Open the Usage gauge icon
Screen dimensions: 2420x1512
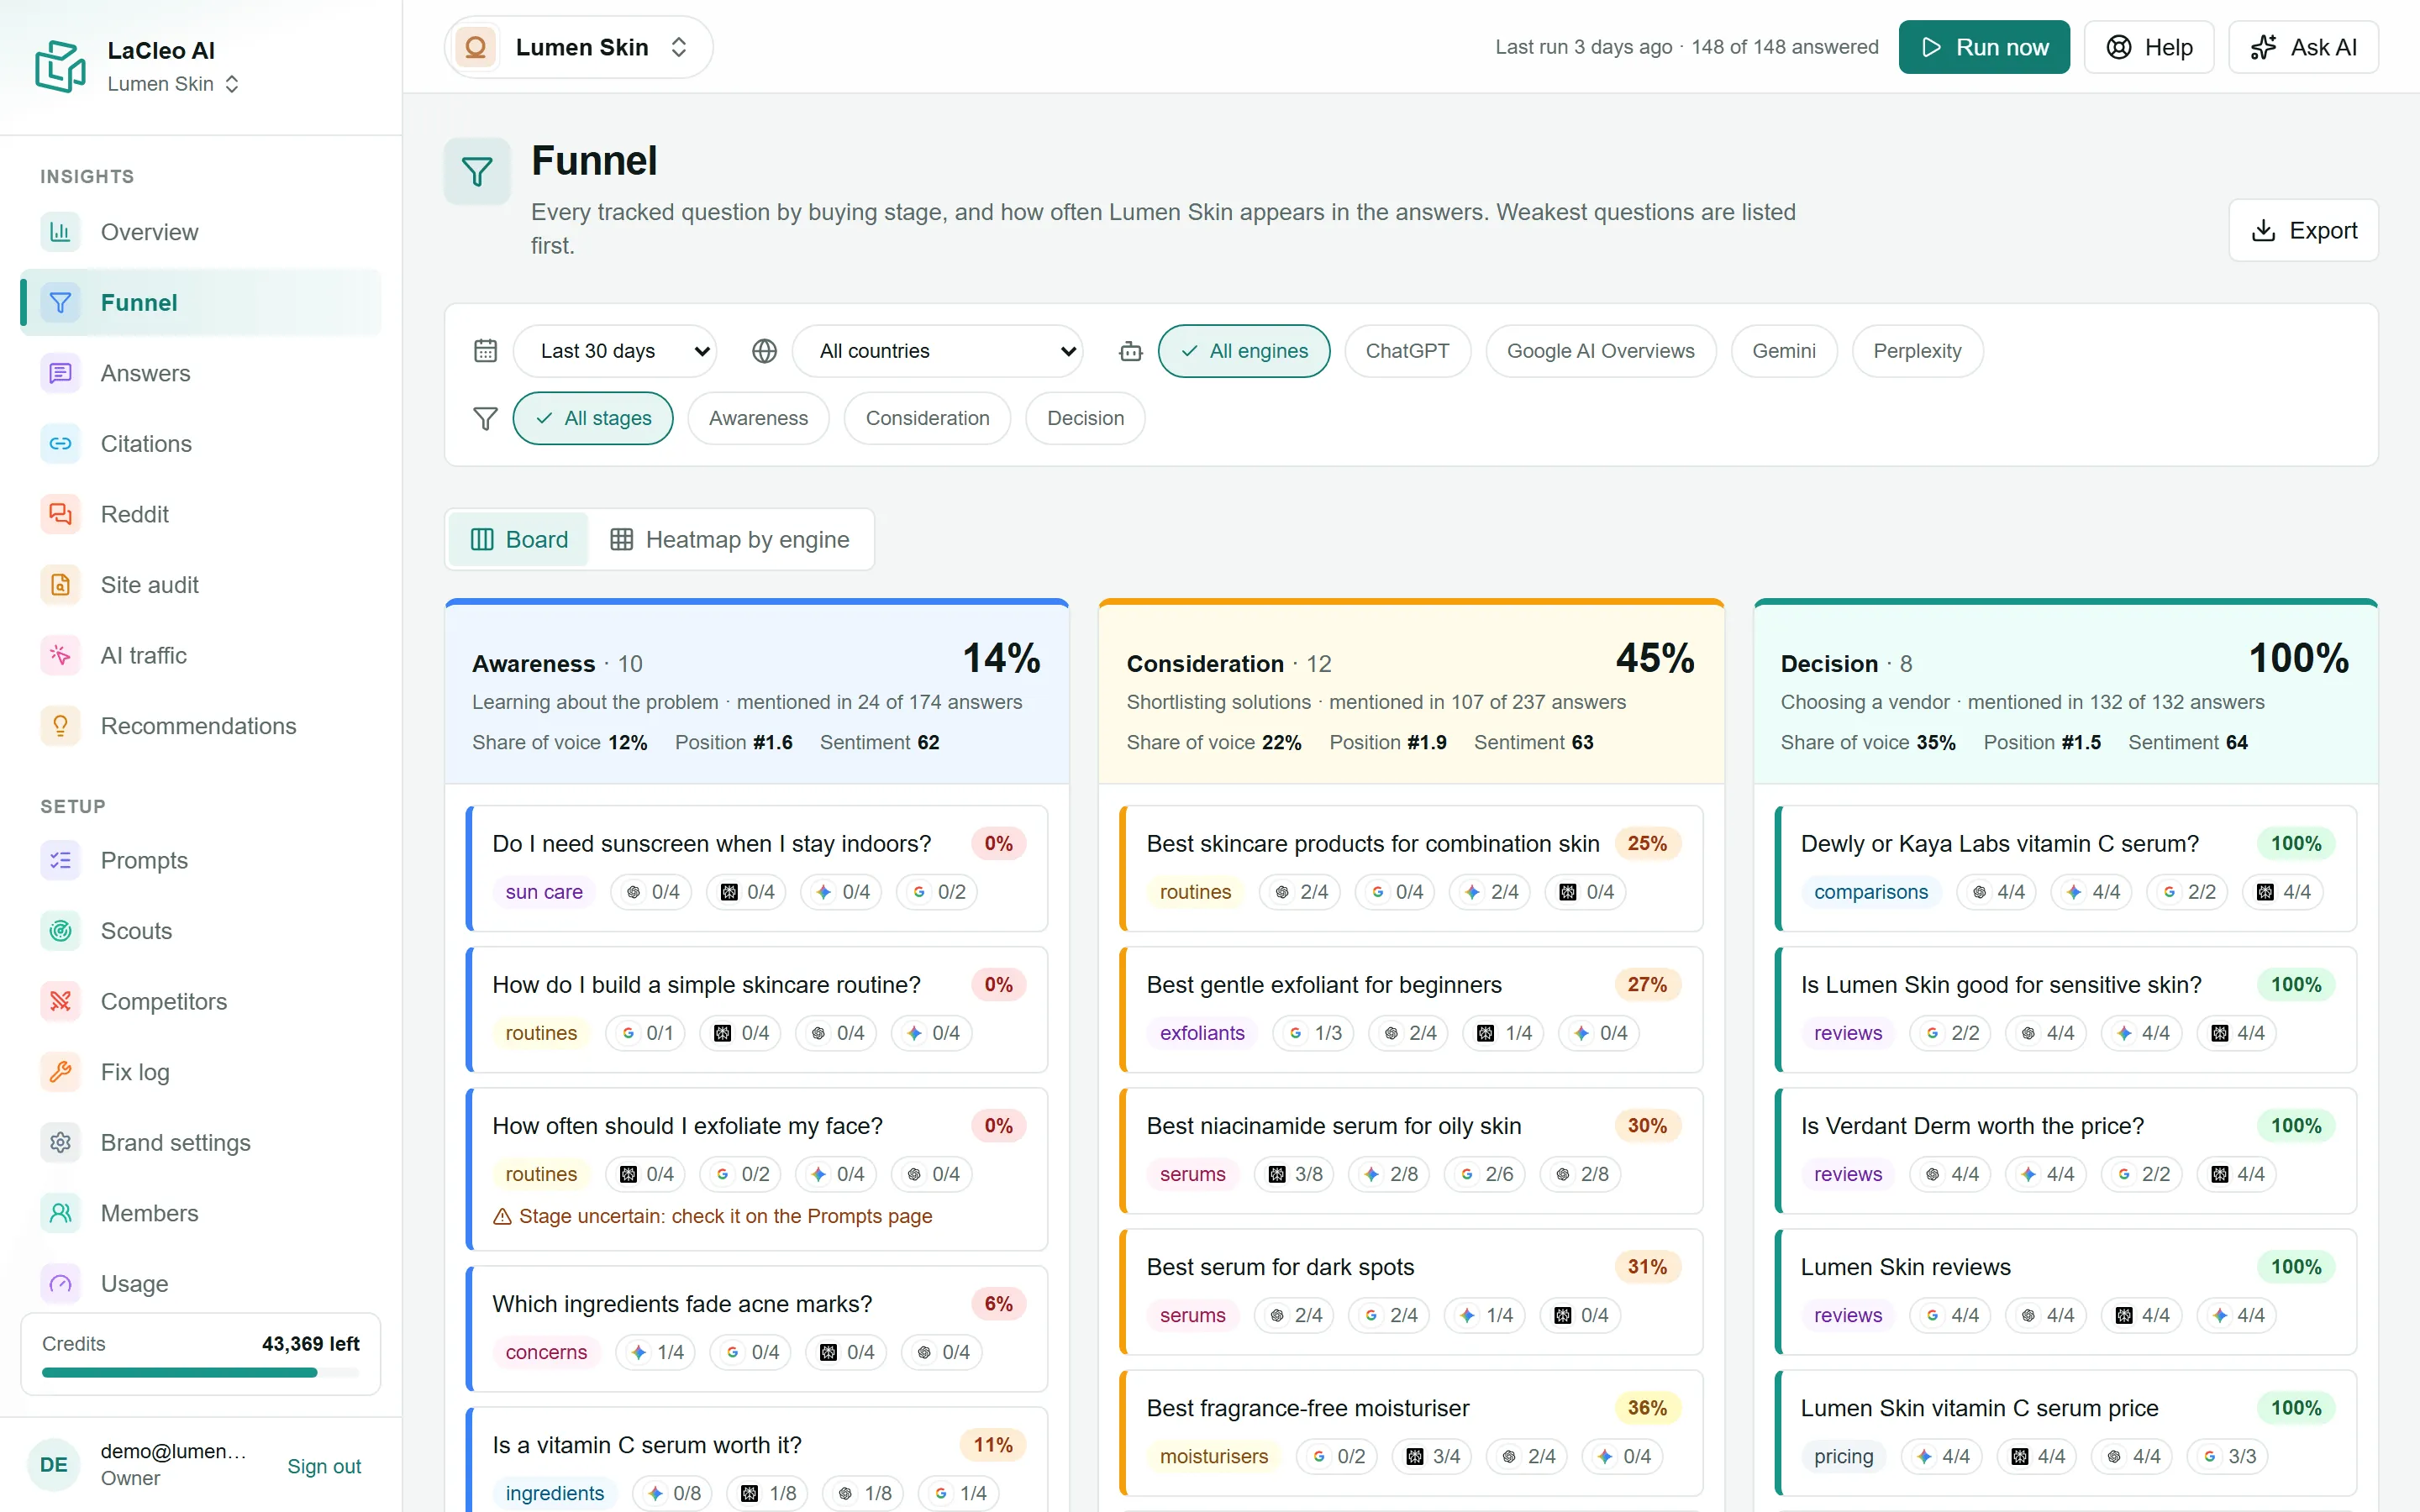[x=60, y=1283]
